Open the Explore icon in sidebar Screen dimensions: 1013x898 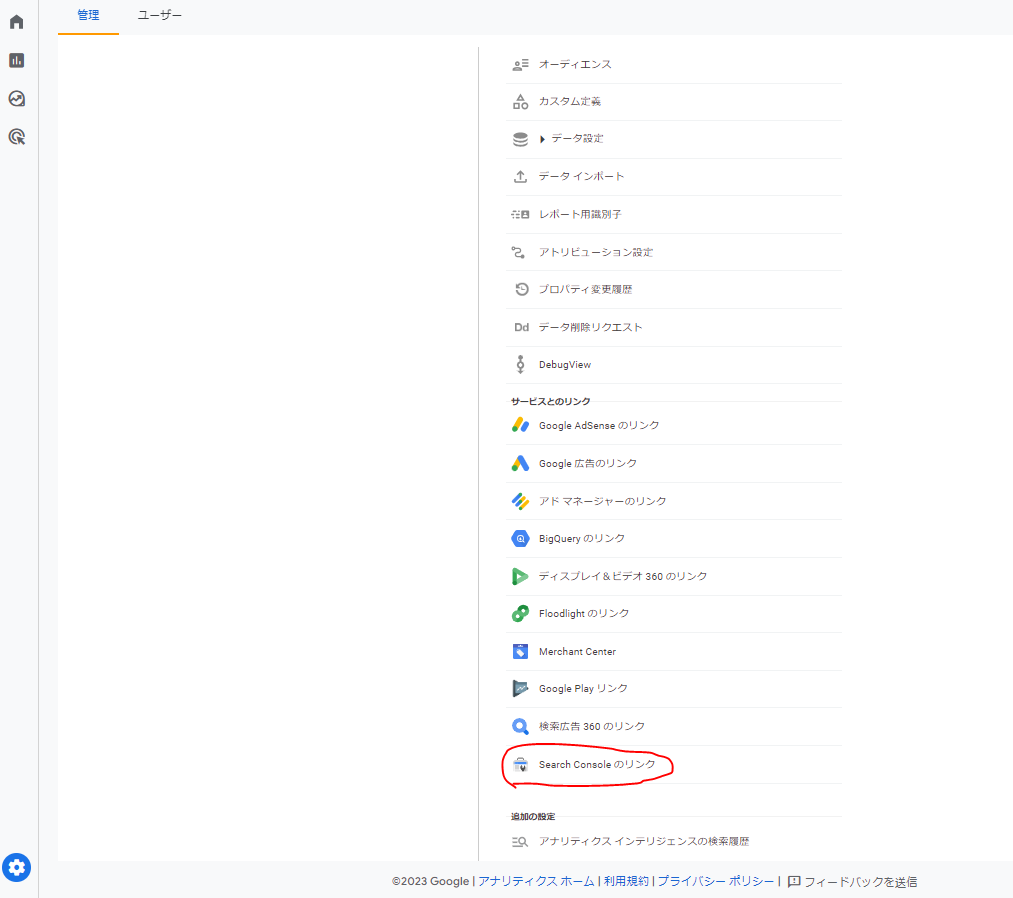click(17, 99)
